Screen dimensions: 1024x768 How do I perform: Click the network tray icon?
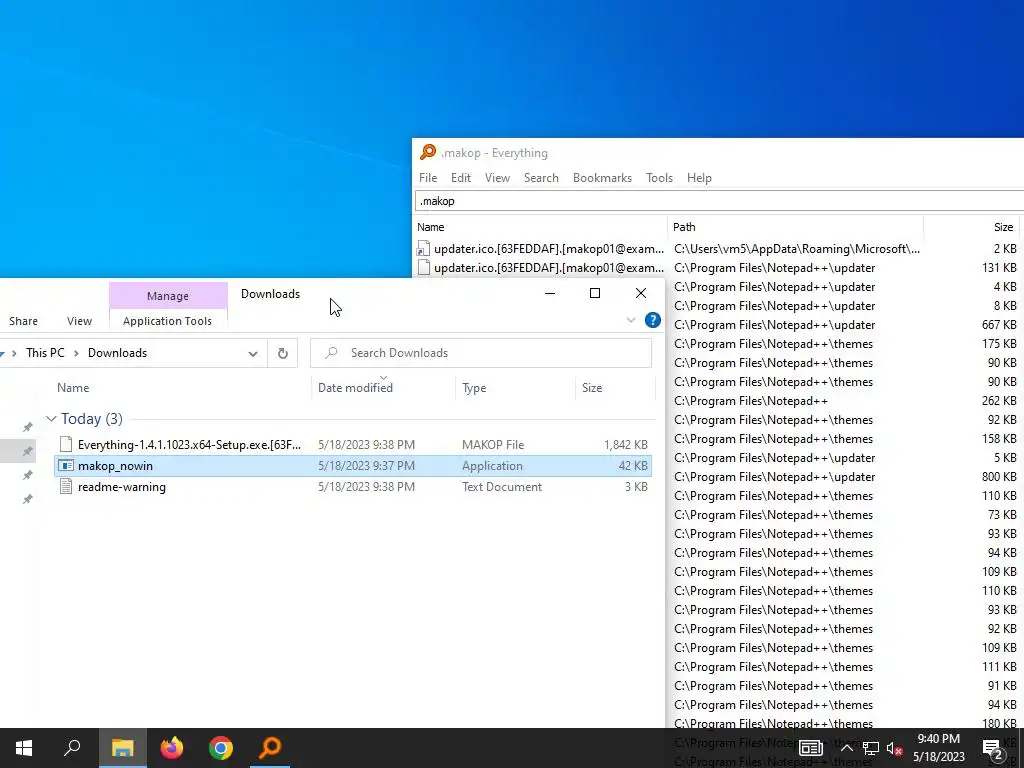point(870,748)
